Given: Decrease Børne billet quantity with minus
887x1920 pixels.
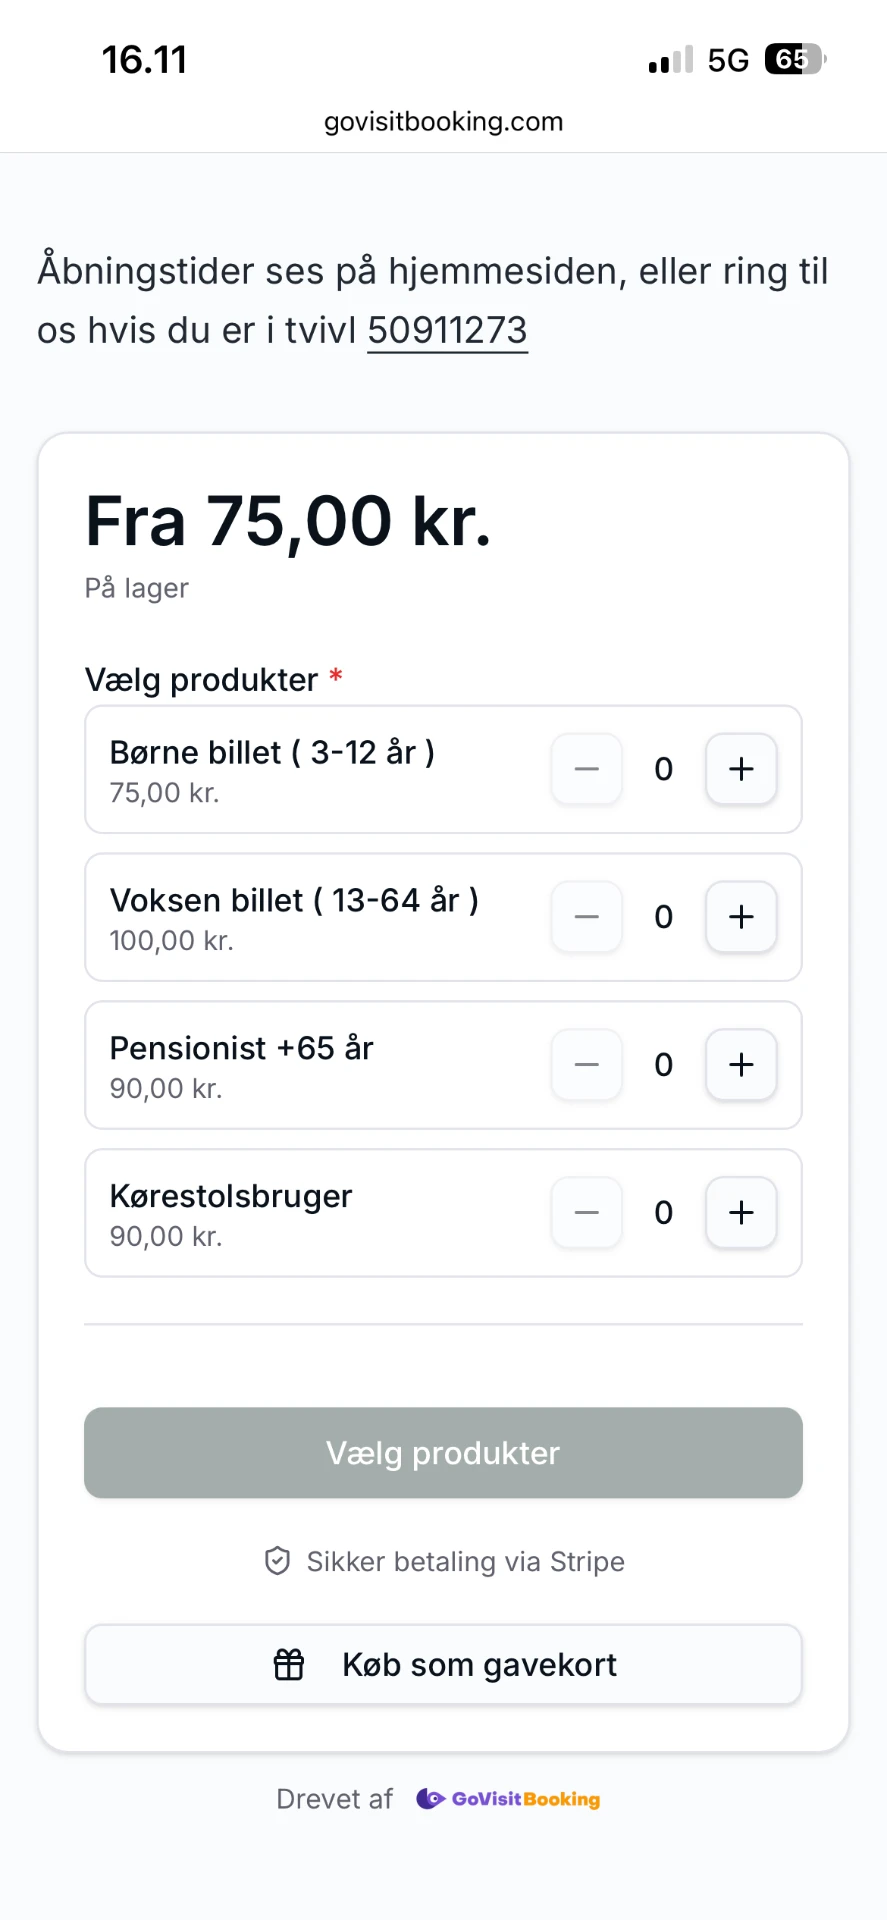Looking at the screenshot, I should [x=587, y=769].
